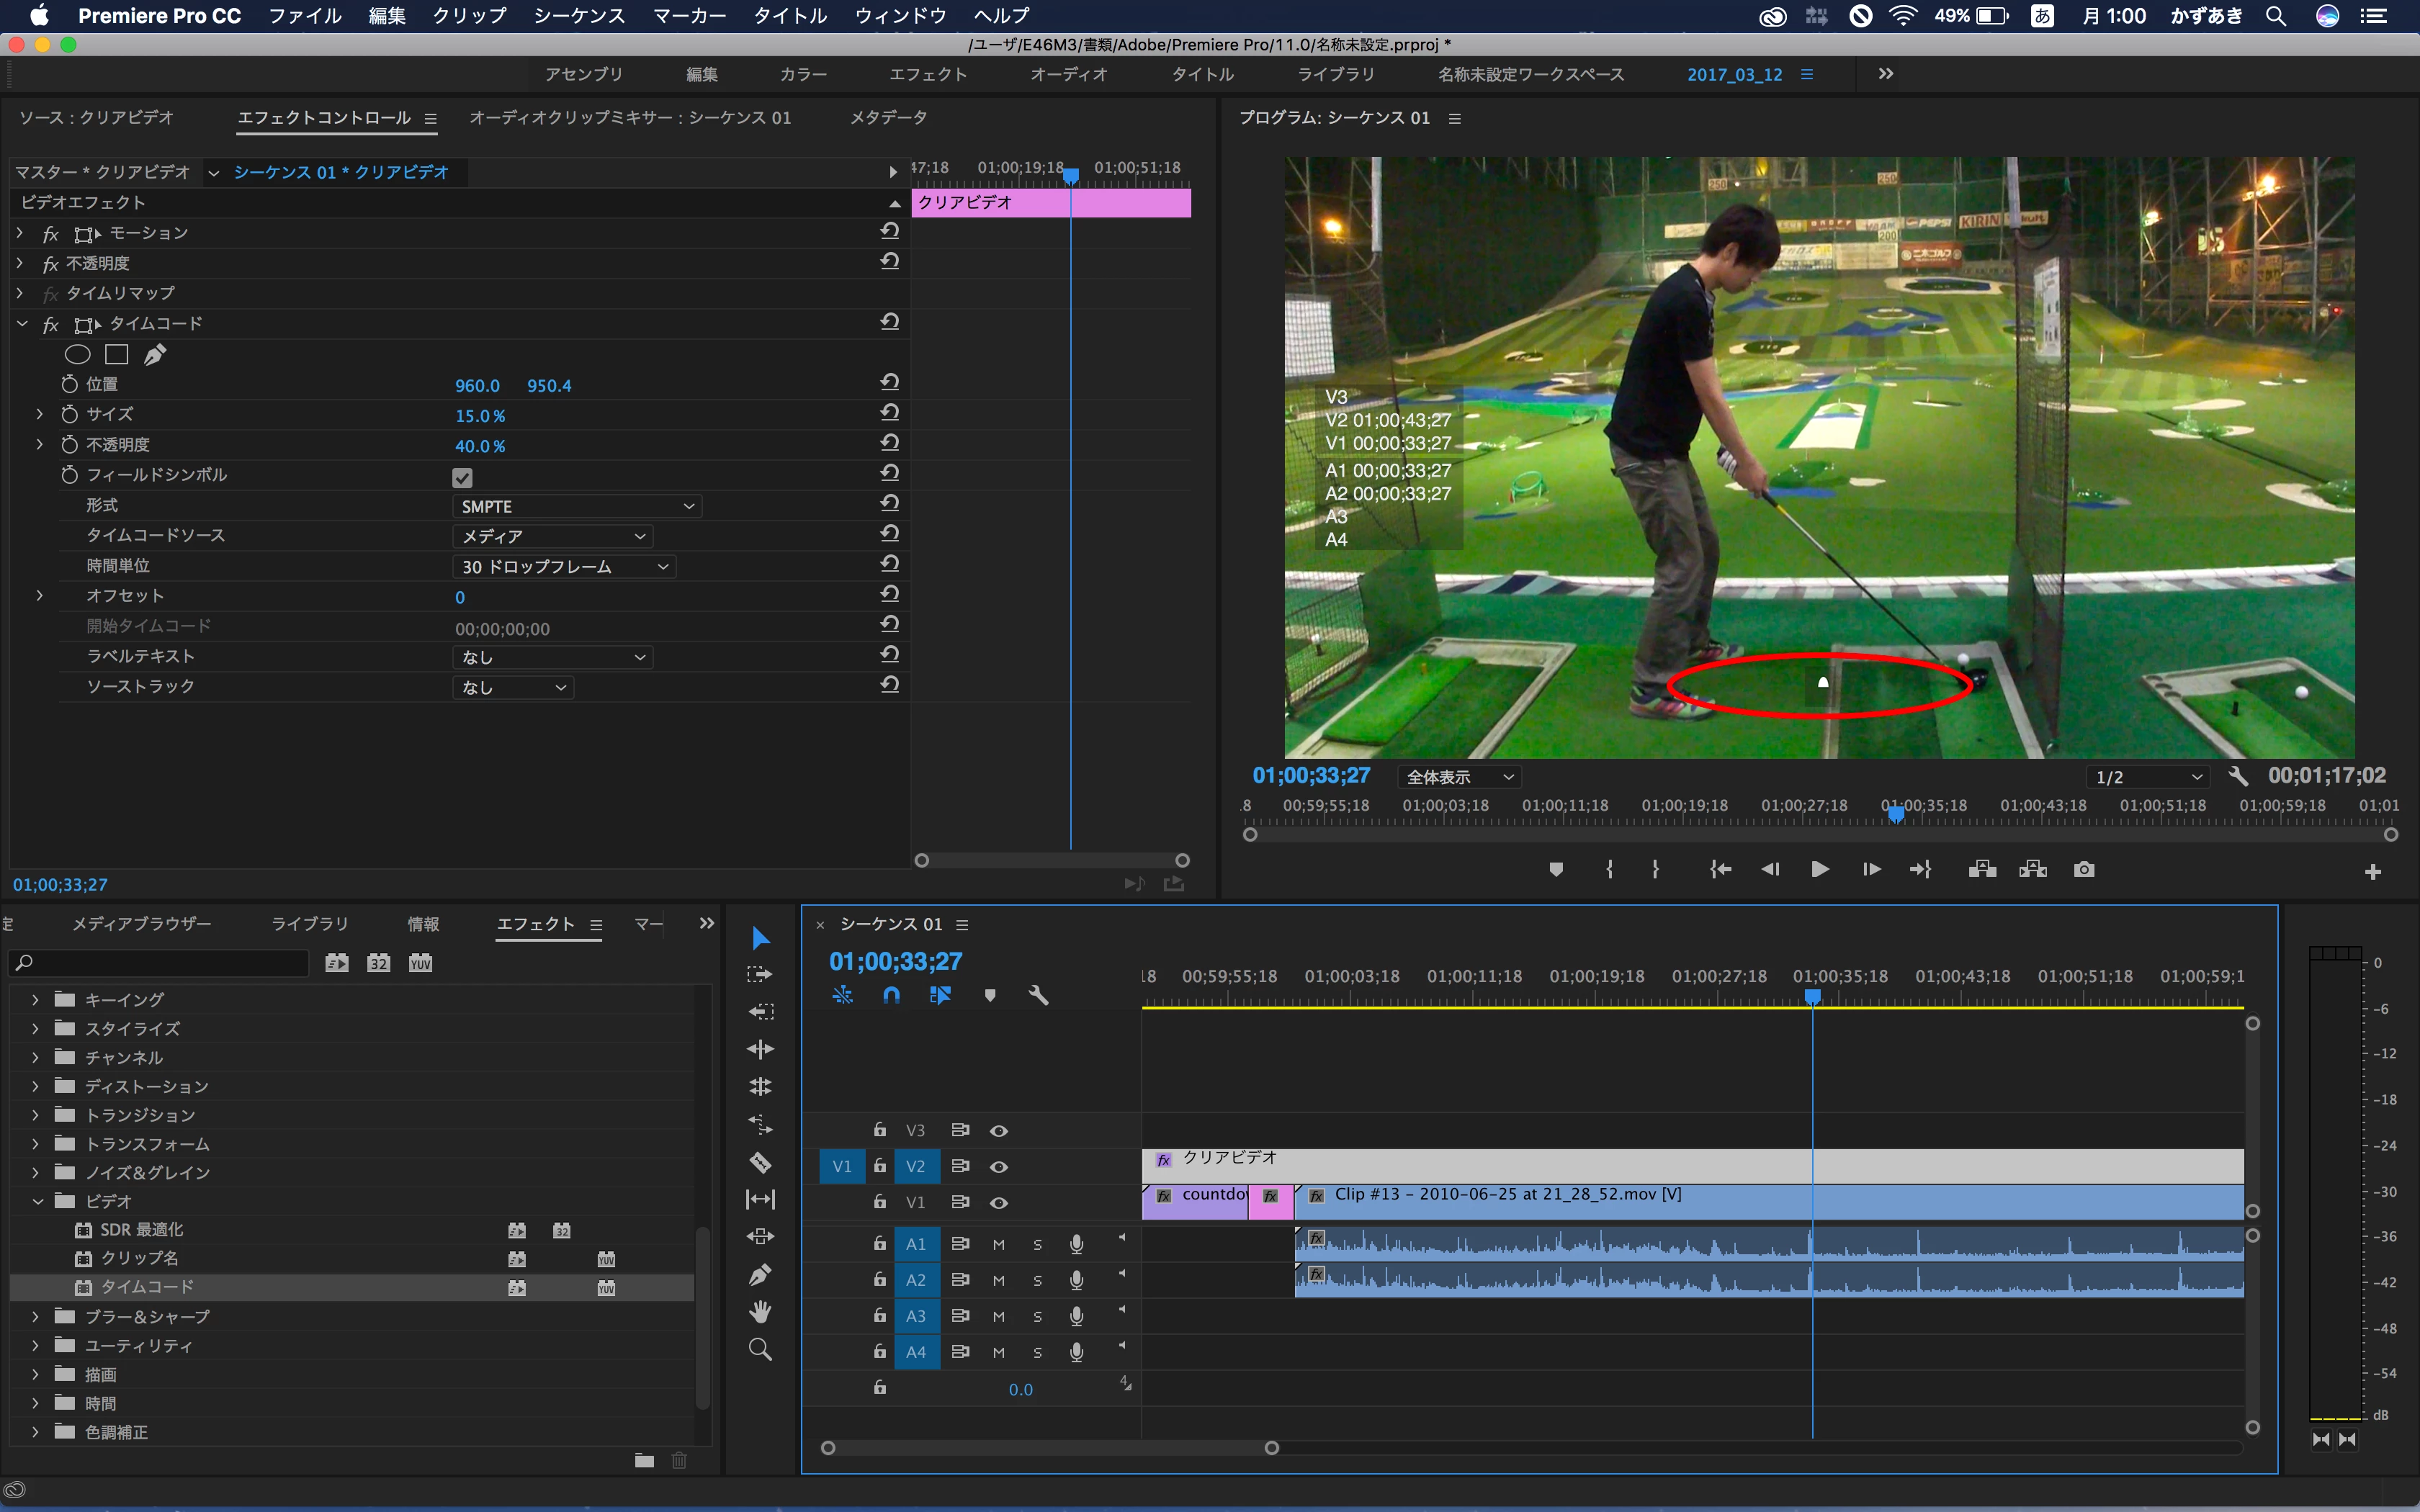The height and width of the screenshot is (1512, 2420).
Task: Select the Track Select Forward tool
Action: [760, 974]
